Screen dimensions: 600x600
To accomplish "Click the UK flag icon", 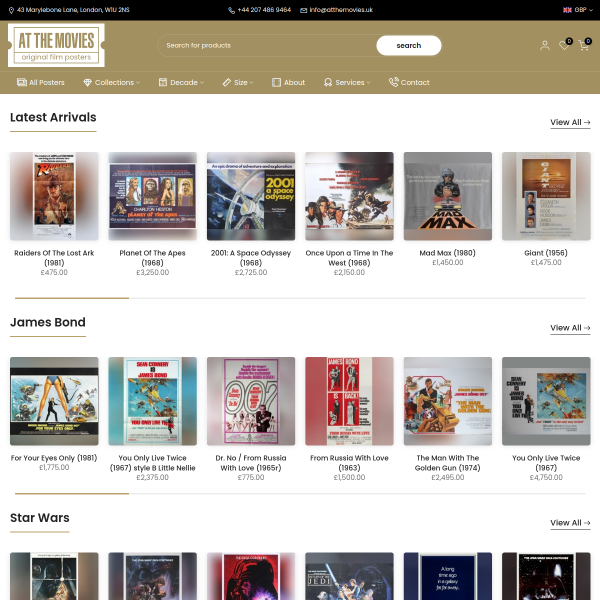I will [567, 10].
